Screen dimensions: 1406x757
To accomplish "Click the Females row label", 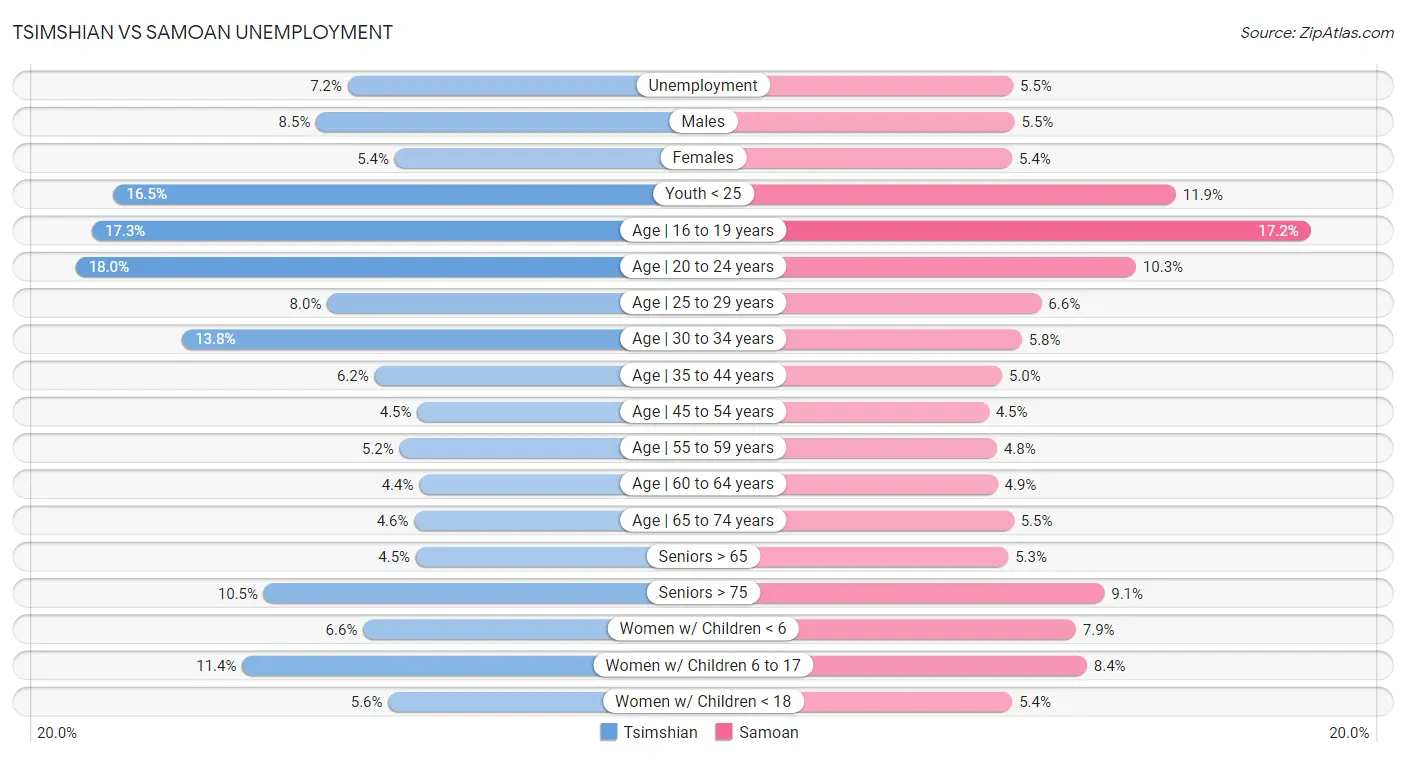I will tap(703, 158).
